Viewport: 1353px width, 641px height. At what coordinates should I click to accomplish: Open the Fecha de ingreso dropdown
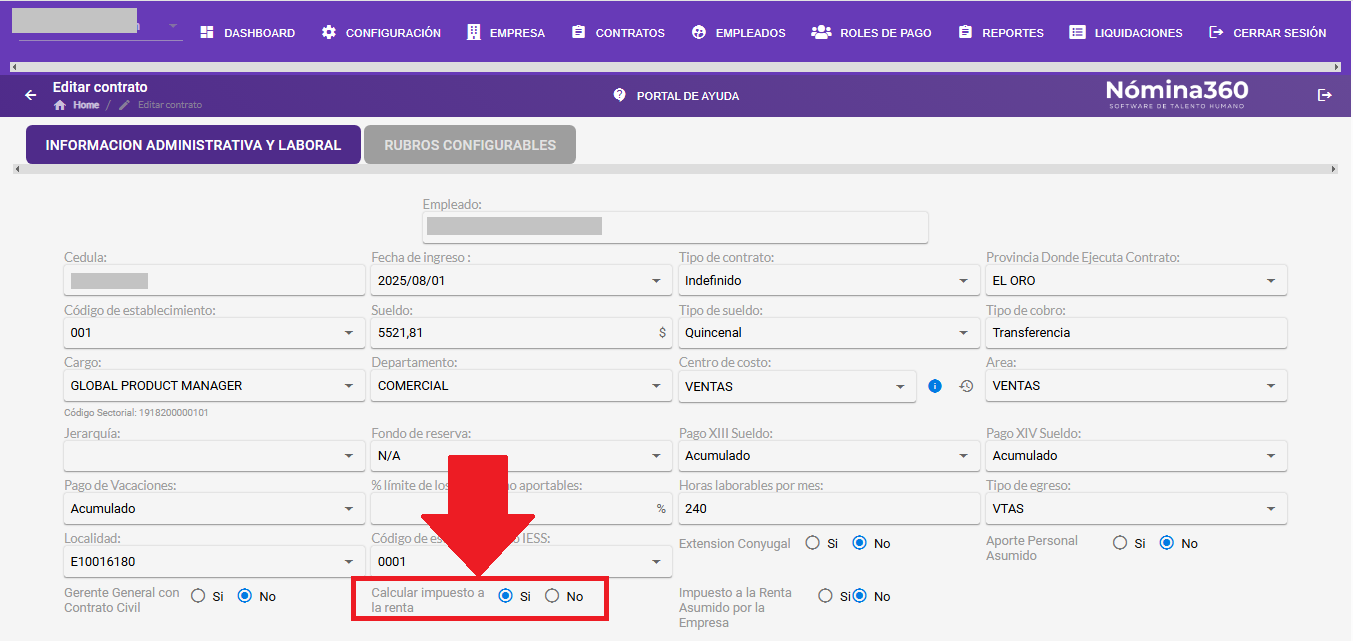(x=520, y=281)
